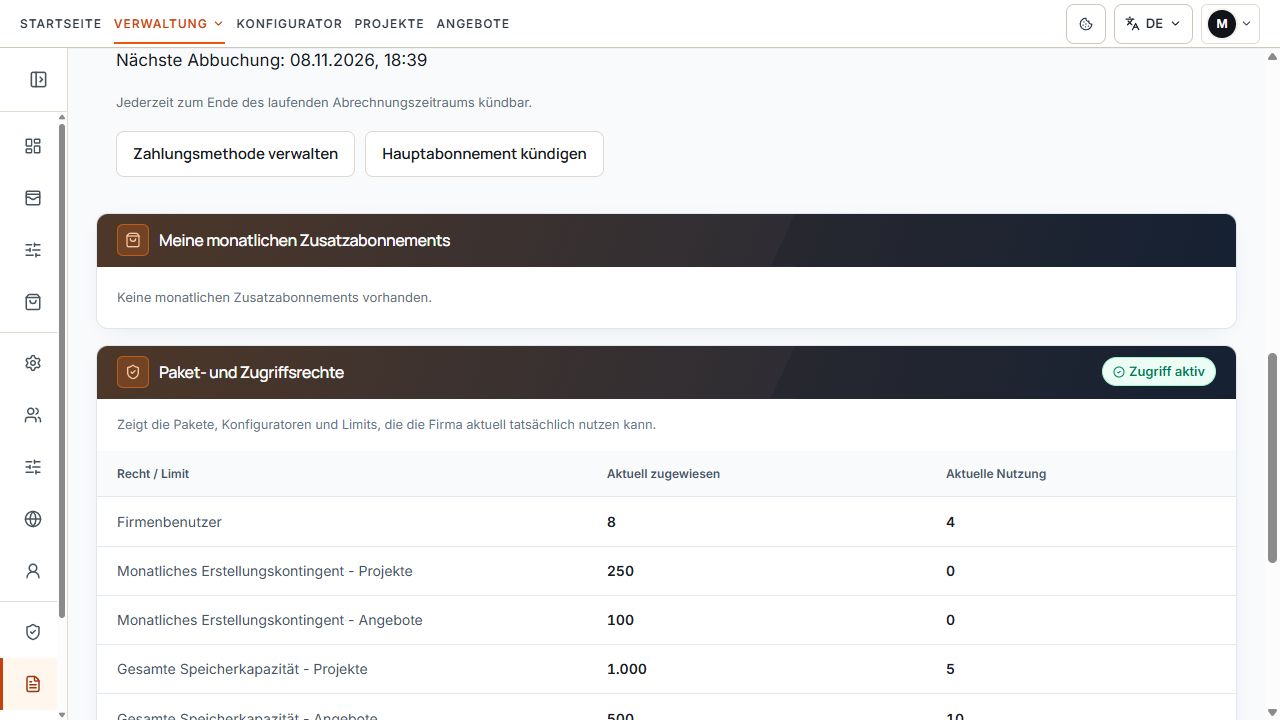Screen dimensions: 1280x720
Task: Open the Konfigurator menu item
Action: [x=289, y=24]
